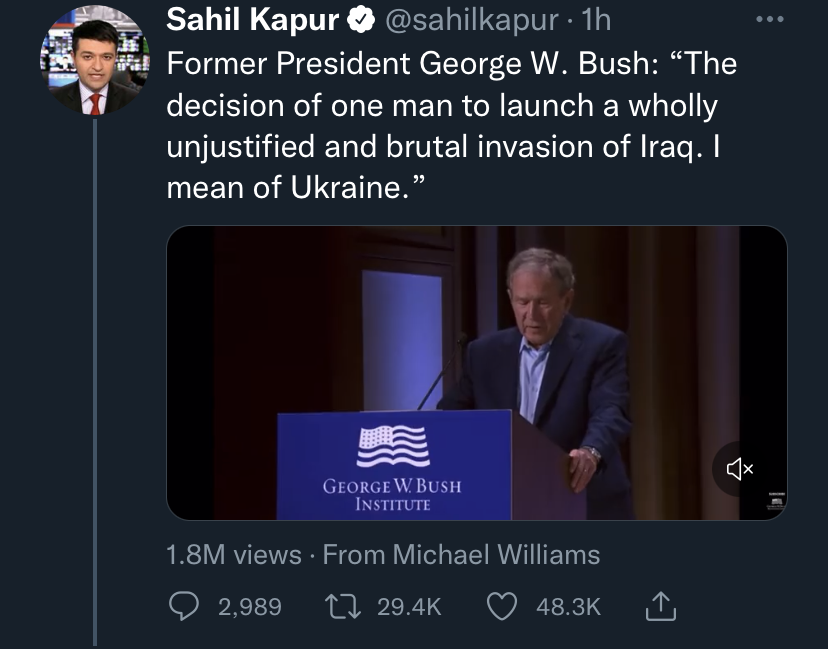Image resolution: width=828 pixels, height=649 pixels.
Task: Click the 2,989 replies count
Action: click(x=249, y=606)
